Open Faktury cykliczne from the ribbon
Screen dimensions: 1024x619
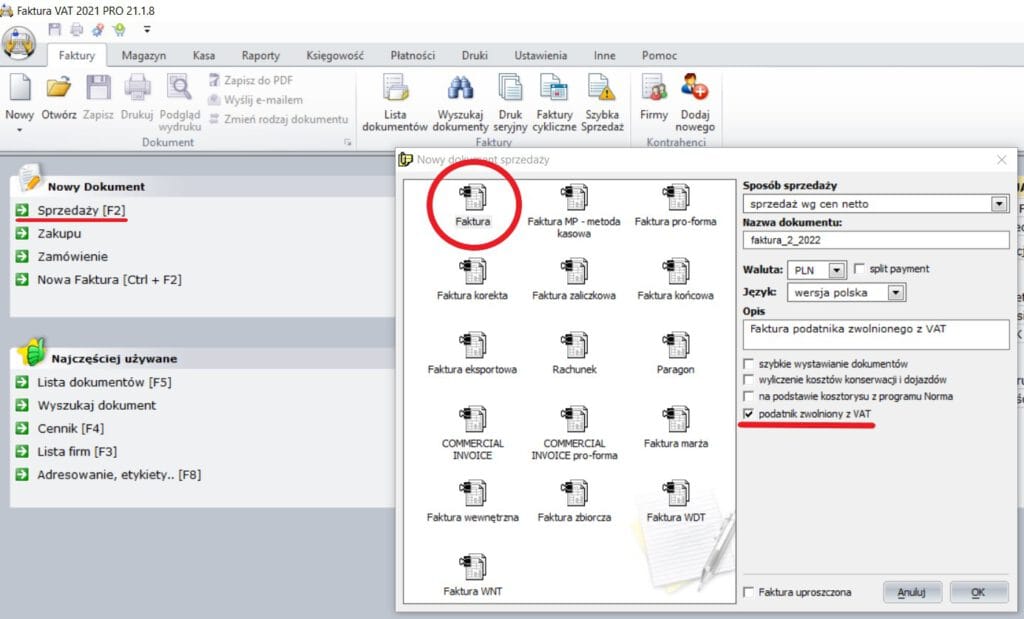click(554, 90)
